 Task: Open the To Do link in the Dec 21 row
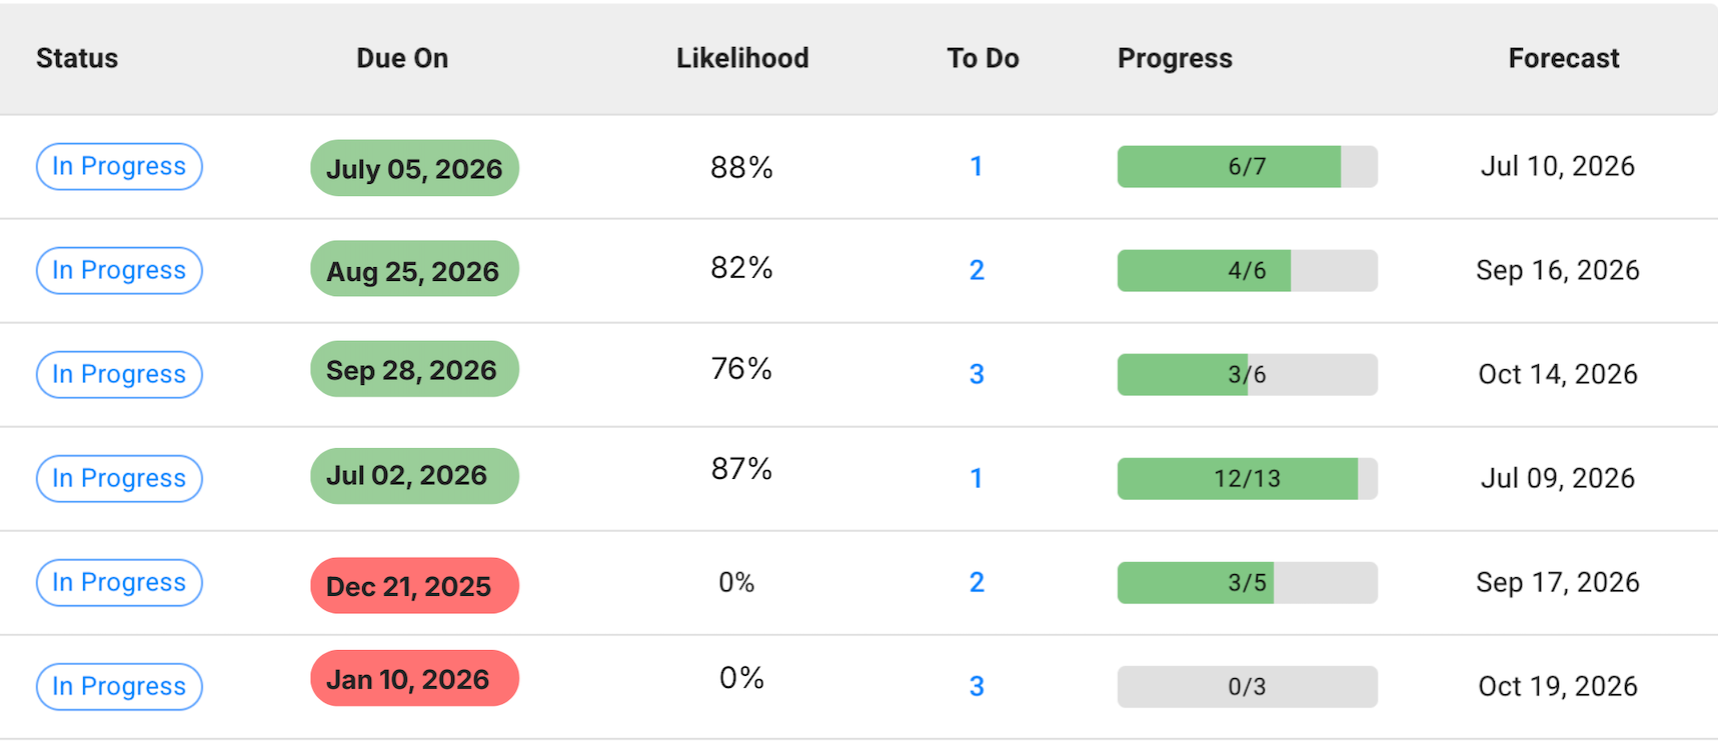[977, 583]
